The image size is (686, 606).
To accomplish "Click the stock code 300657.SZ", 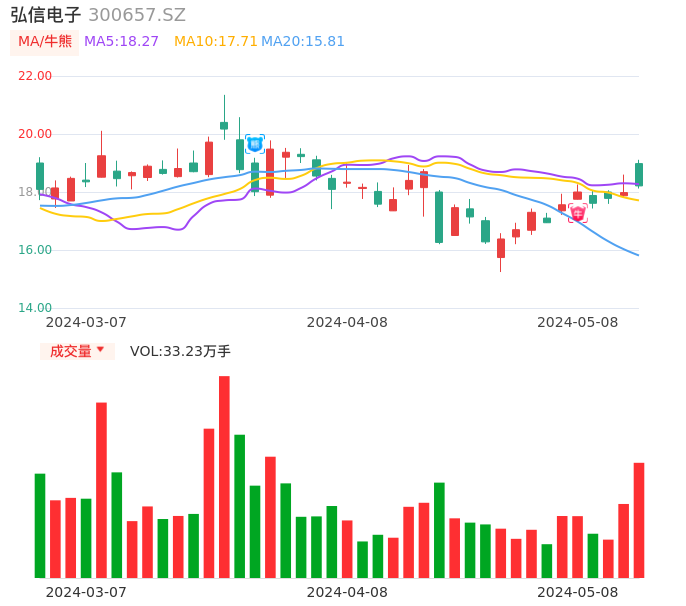I will pyautogui.click(x=137, y=15).
